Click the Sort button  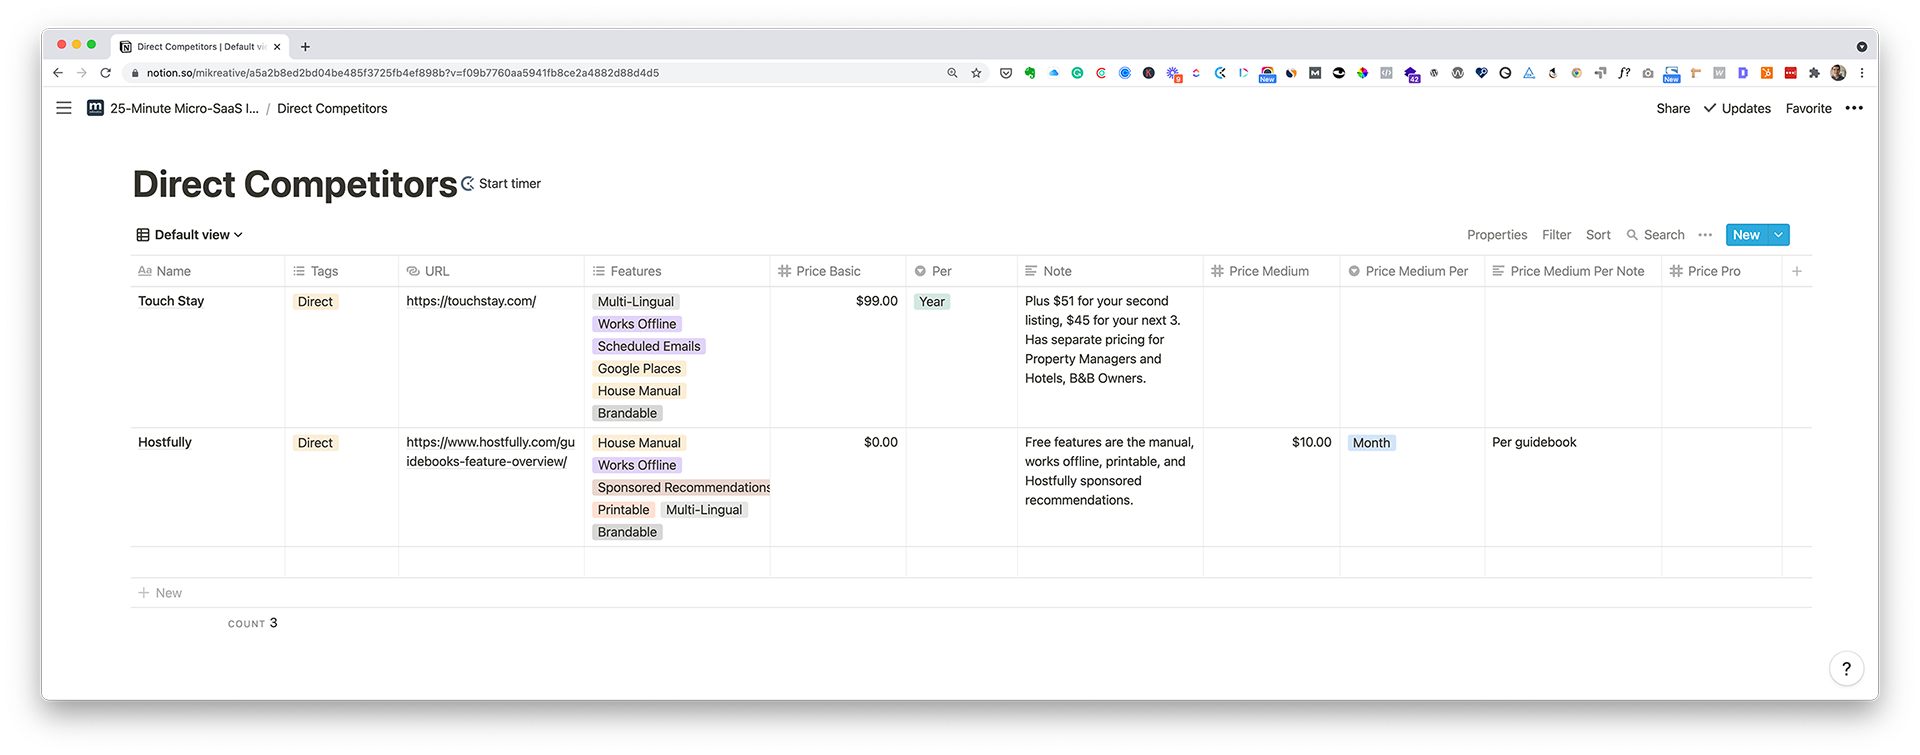click(x=1598, y=235)
